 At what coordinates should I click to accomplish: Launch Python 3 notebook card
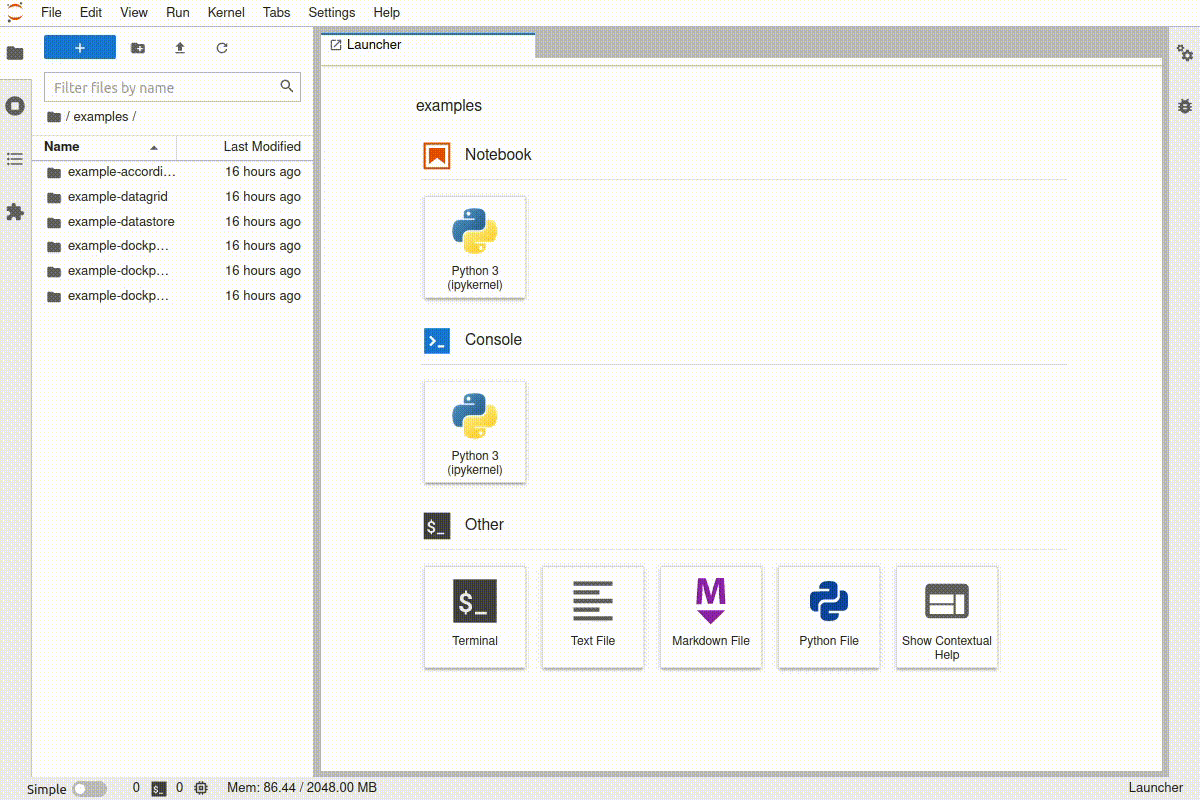(x=475, y=247)
